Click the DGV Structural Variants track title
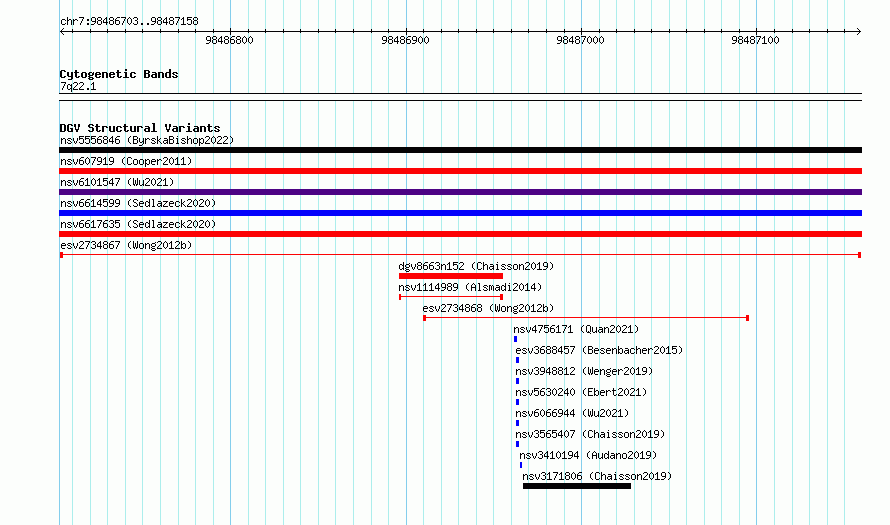The width and height of the screenshot is (890, 525). (x=140, y=128)
